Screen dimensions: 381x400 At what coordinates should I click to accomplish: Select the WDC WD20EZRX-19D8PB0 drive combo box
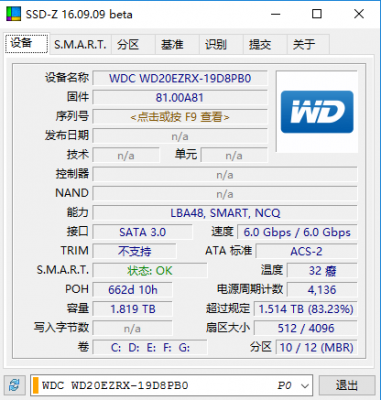tap(171, 386)
